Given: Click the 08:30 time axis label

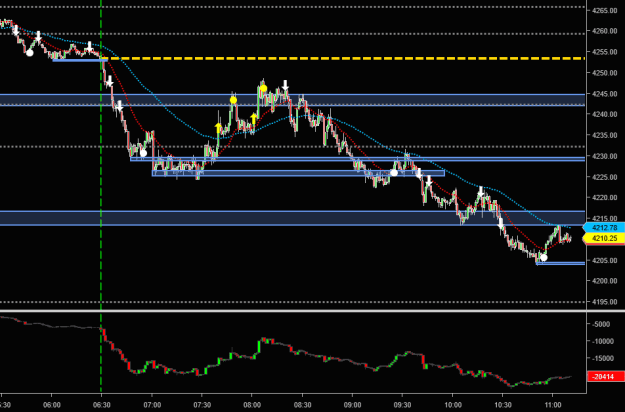Looking at the screenshot, I should point(302,405).
